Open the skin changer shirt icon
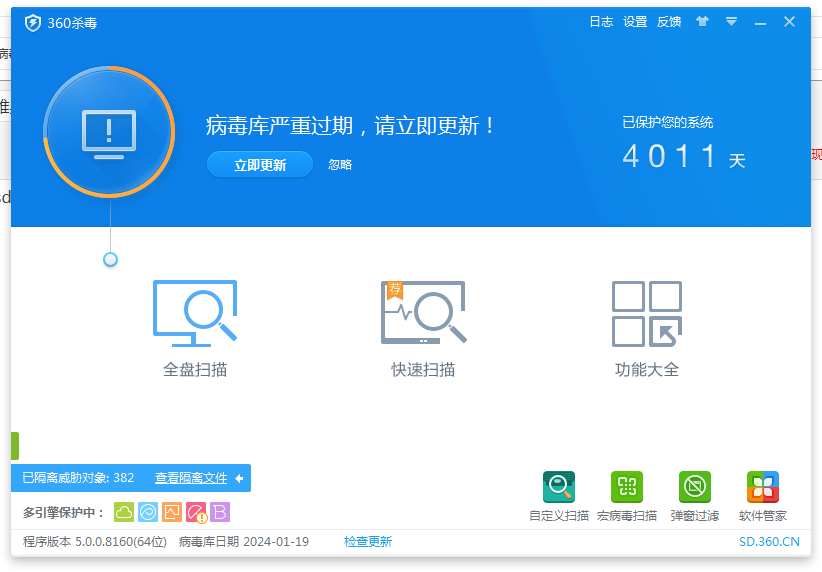Image resolution: width=822 pixels, height=572 pixels. coord(702,21)
